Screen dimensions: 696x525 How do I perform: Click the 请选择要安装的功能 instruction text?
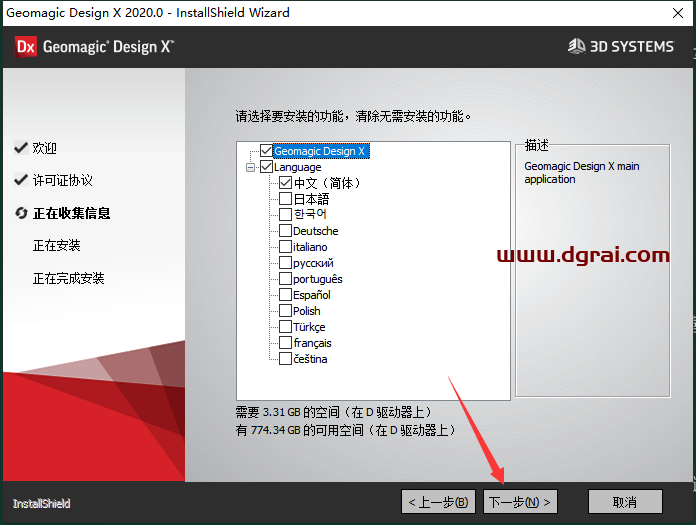pyautogui.click(x=353, y=116)
